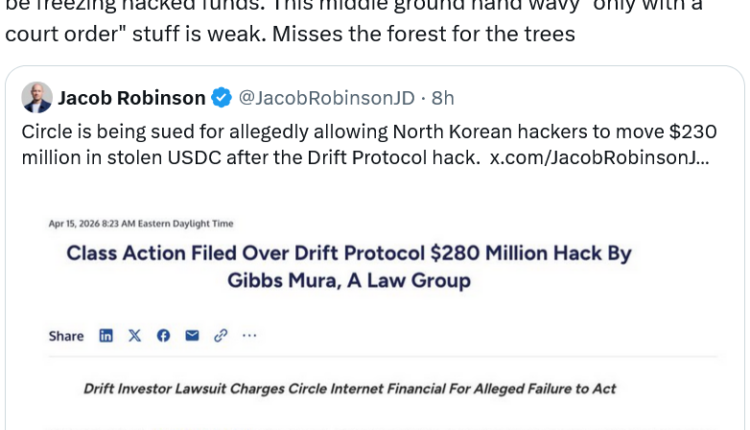Click the Facebook share icon
The width and height of the screenshot is (750, 430).
coord(164,336)
